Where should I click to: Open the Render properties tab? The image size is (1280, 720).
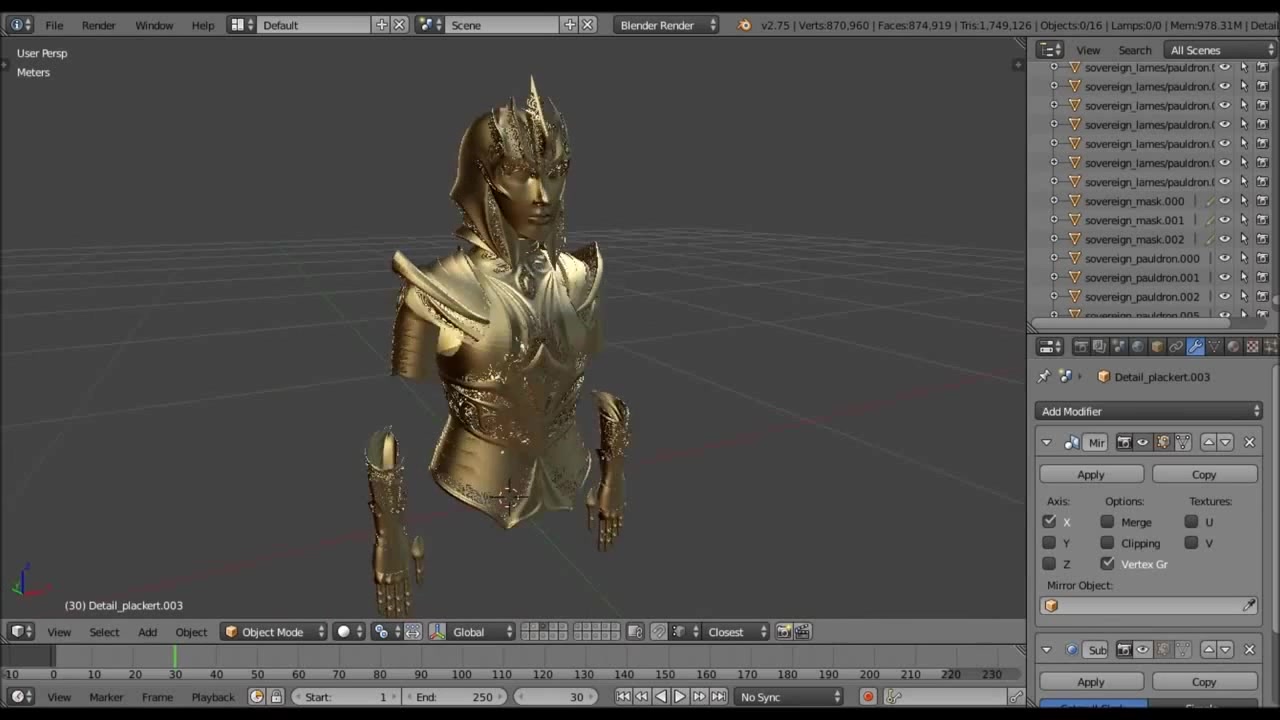(1083, 347)
